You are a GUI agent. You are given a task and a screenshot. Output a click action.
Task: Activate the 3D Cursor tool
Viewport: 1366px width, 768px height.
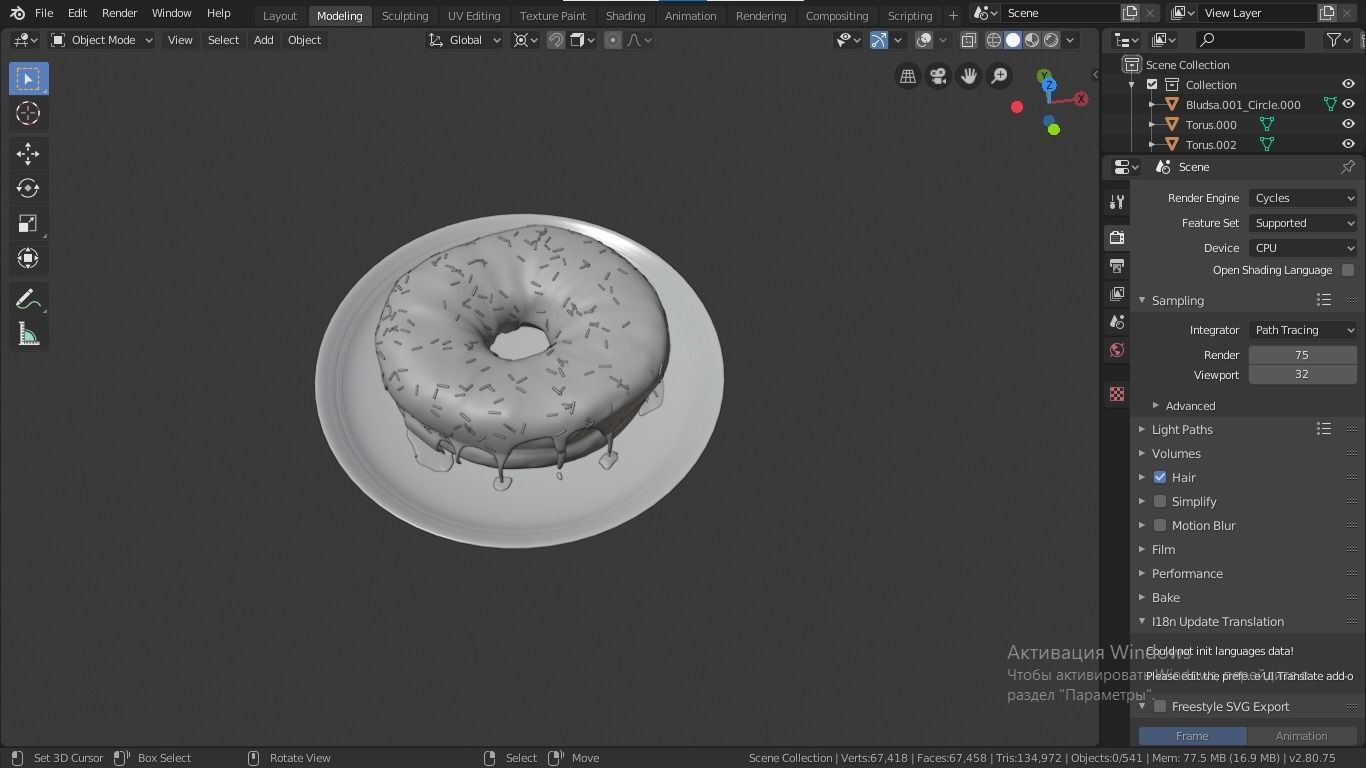click(28, 113)
